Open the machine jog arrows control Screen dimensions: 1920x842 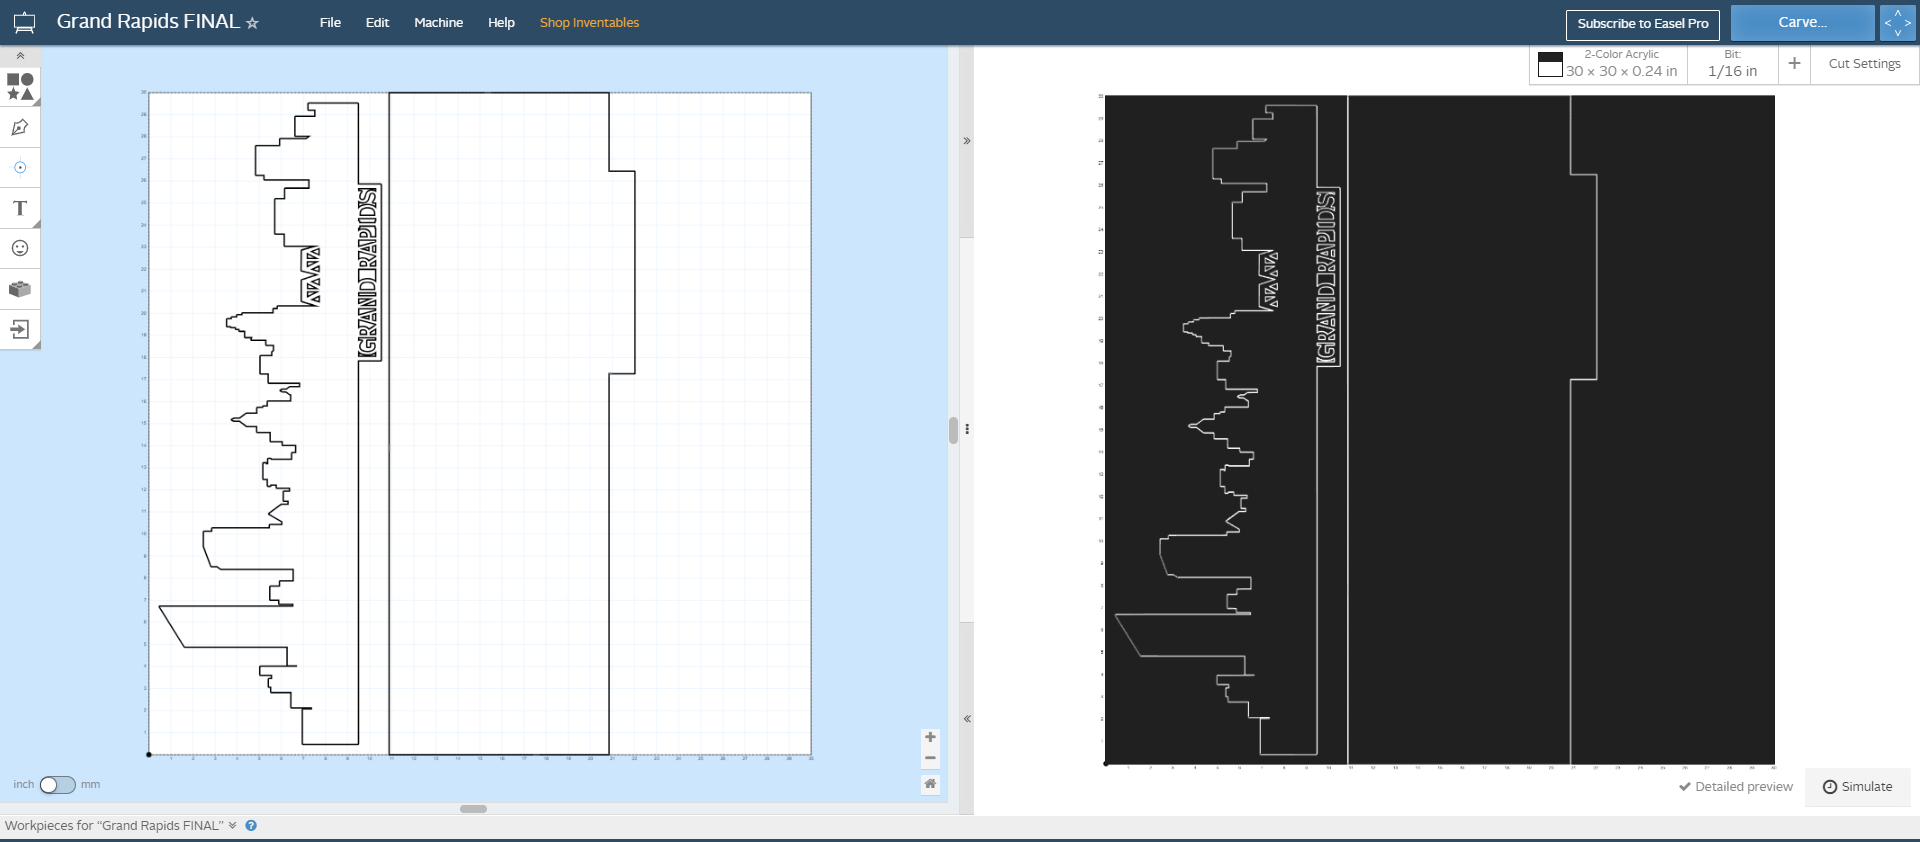[1898, 23]
